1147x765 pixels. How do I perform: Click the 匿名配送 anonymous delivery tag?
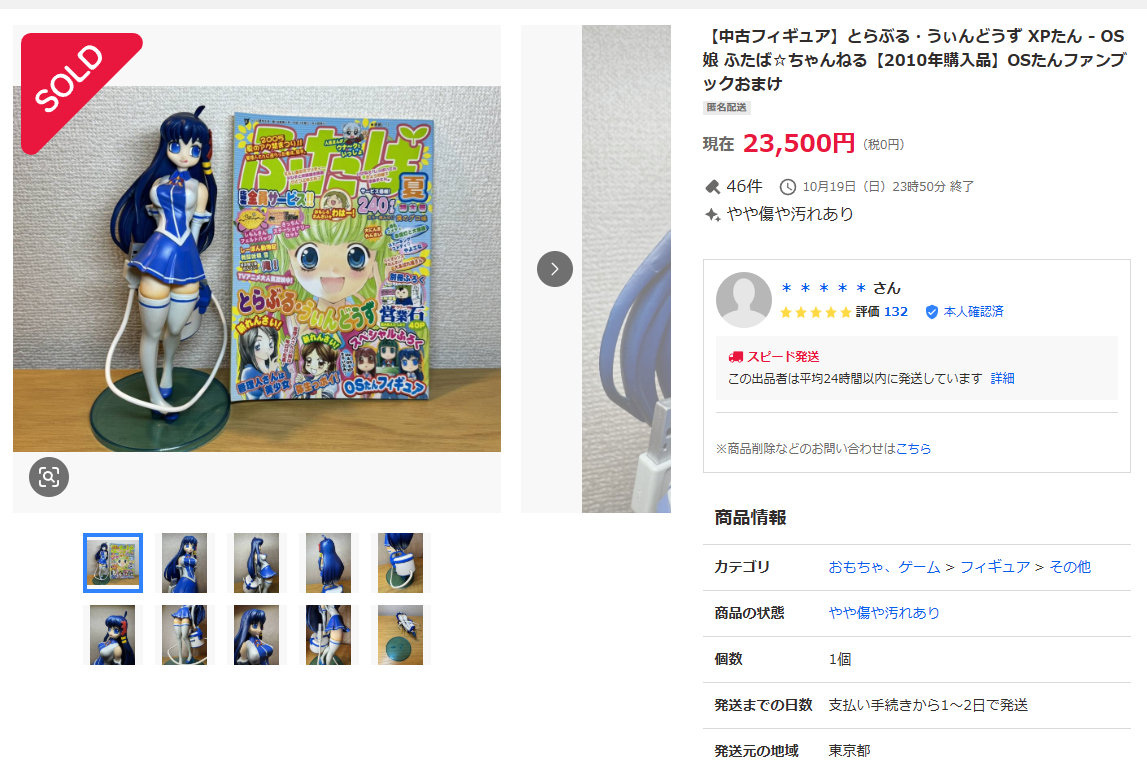[726, 108]
